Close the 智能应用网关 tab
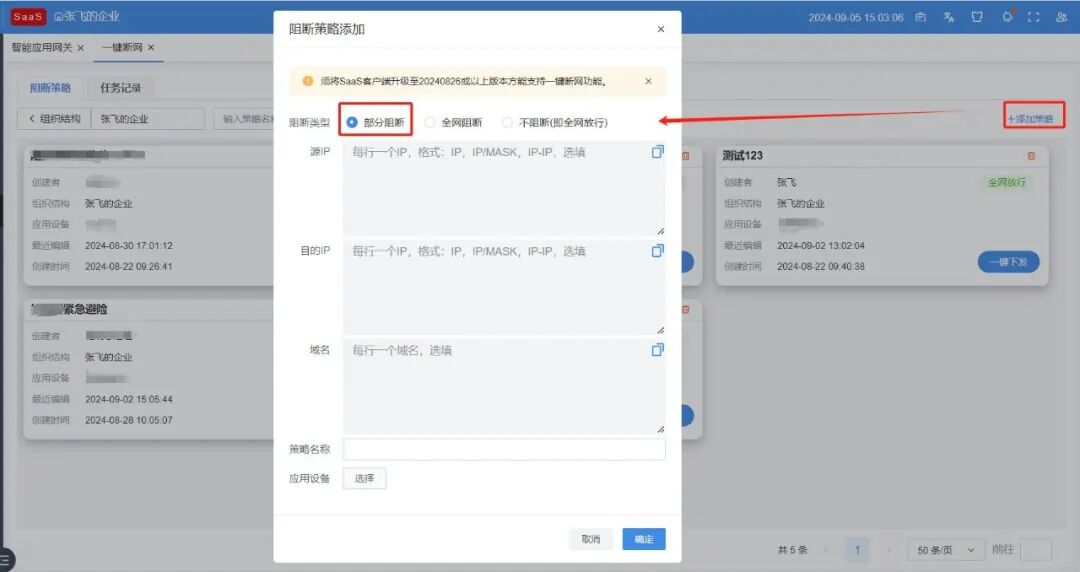The width and height of the screenshot is (1080, 572). pyautogui.click(x=81, y=48)
